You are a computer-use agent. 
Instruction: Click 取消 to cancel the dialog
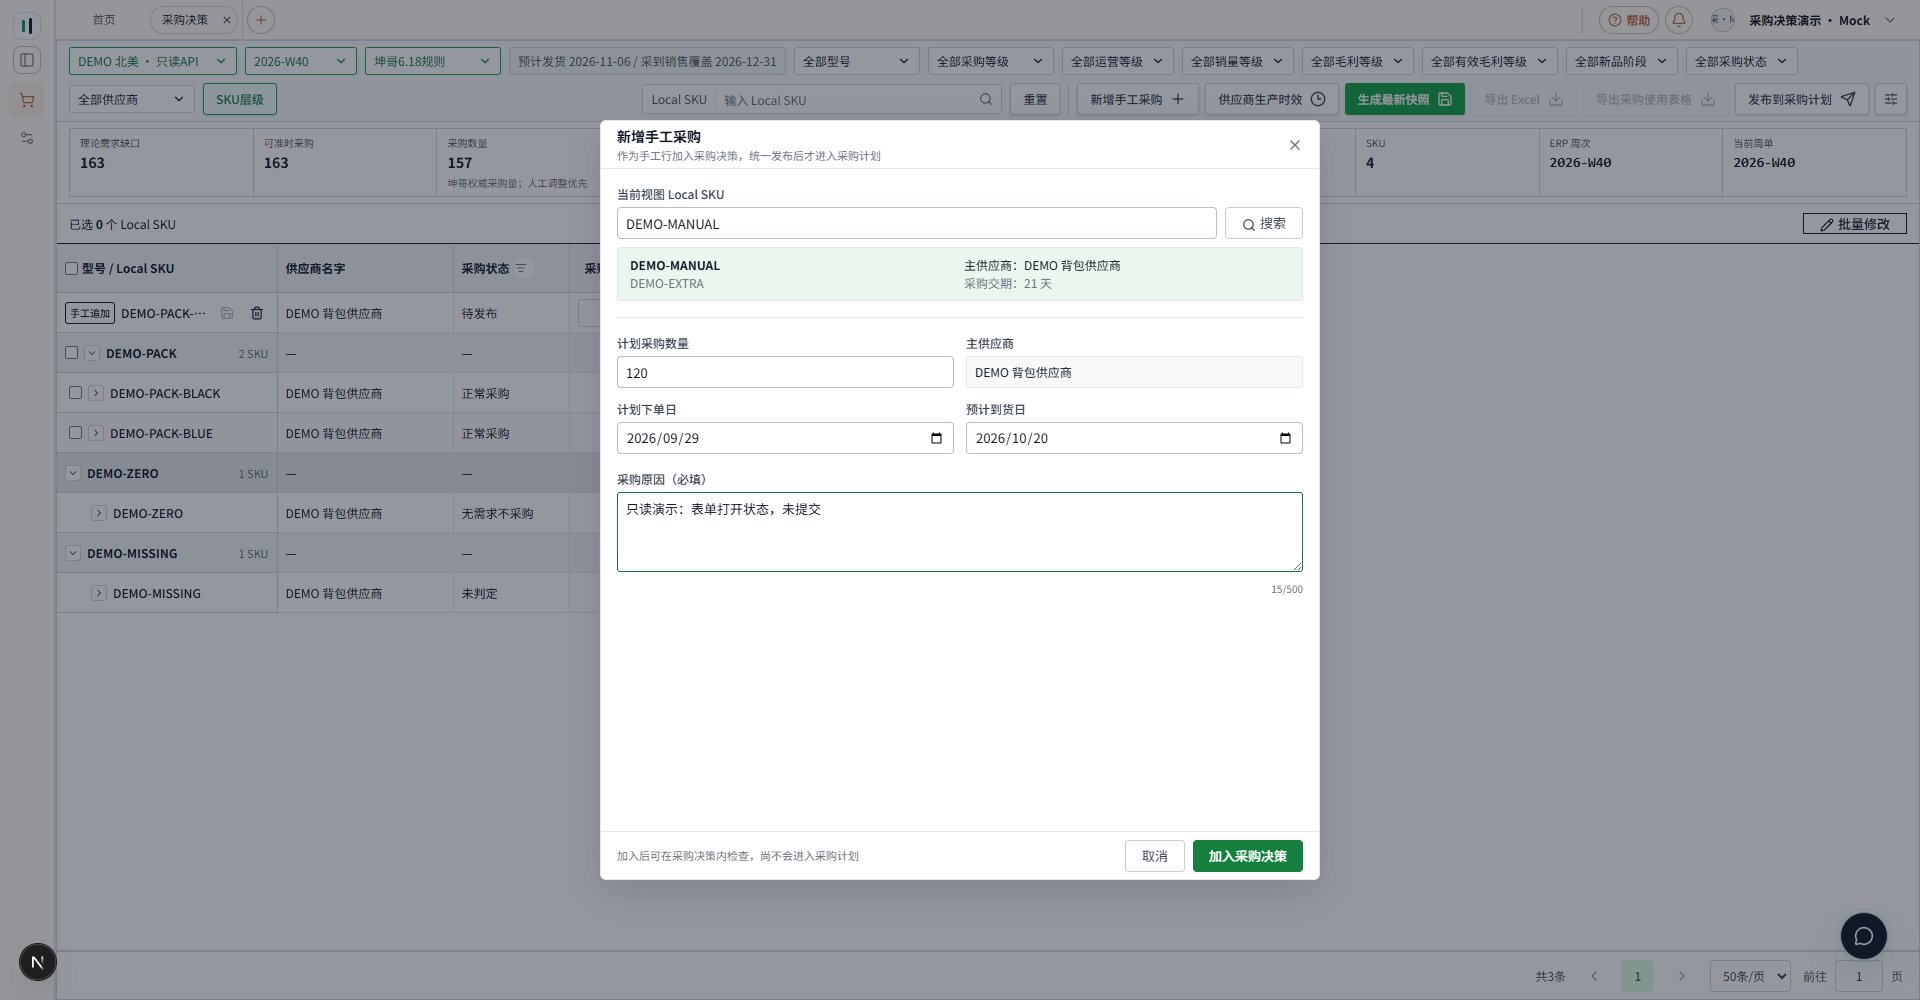click(1154, 856)
